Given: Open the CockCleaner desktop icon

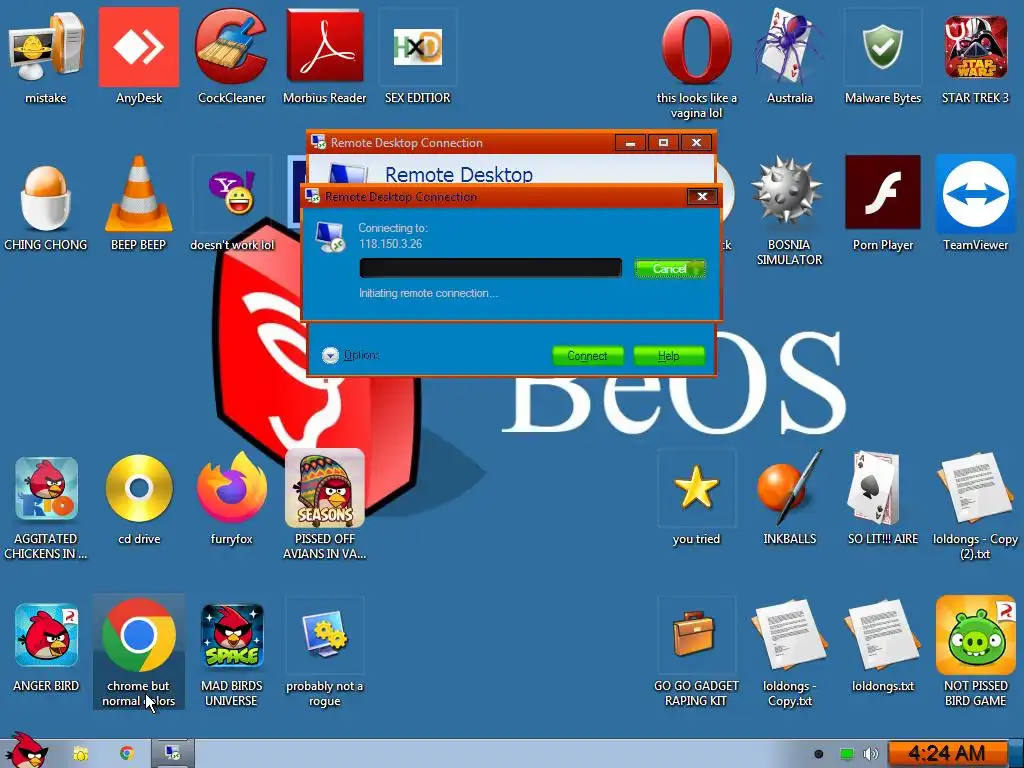Looking at the screenshot, I should pyautogui.click(x=231, y=57).
